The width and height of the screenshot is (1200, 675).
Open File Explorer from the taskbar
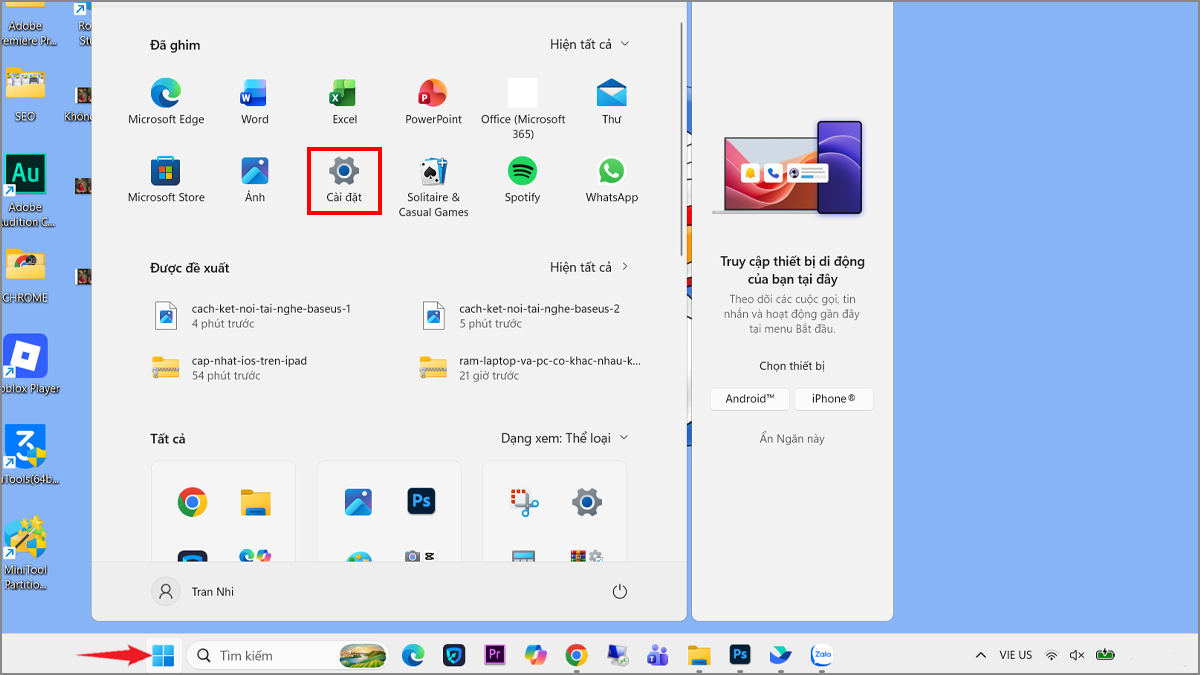coord(699,655)
